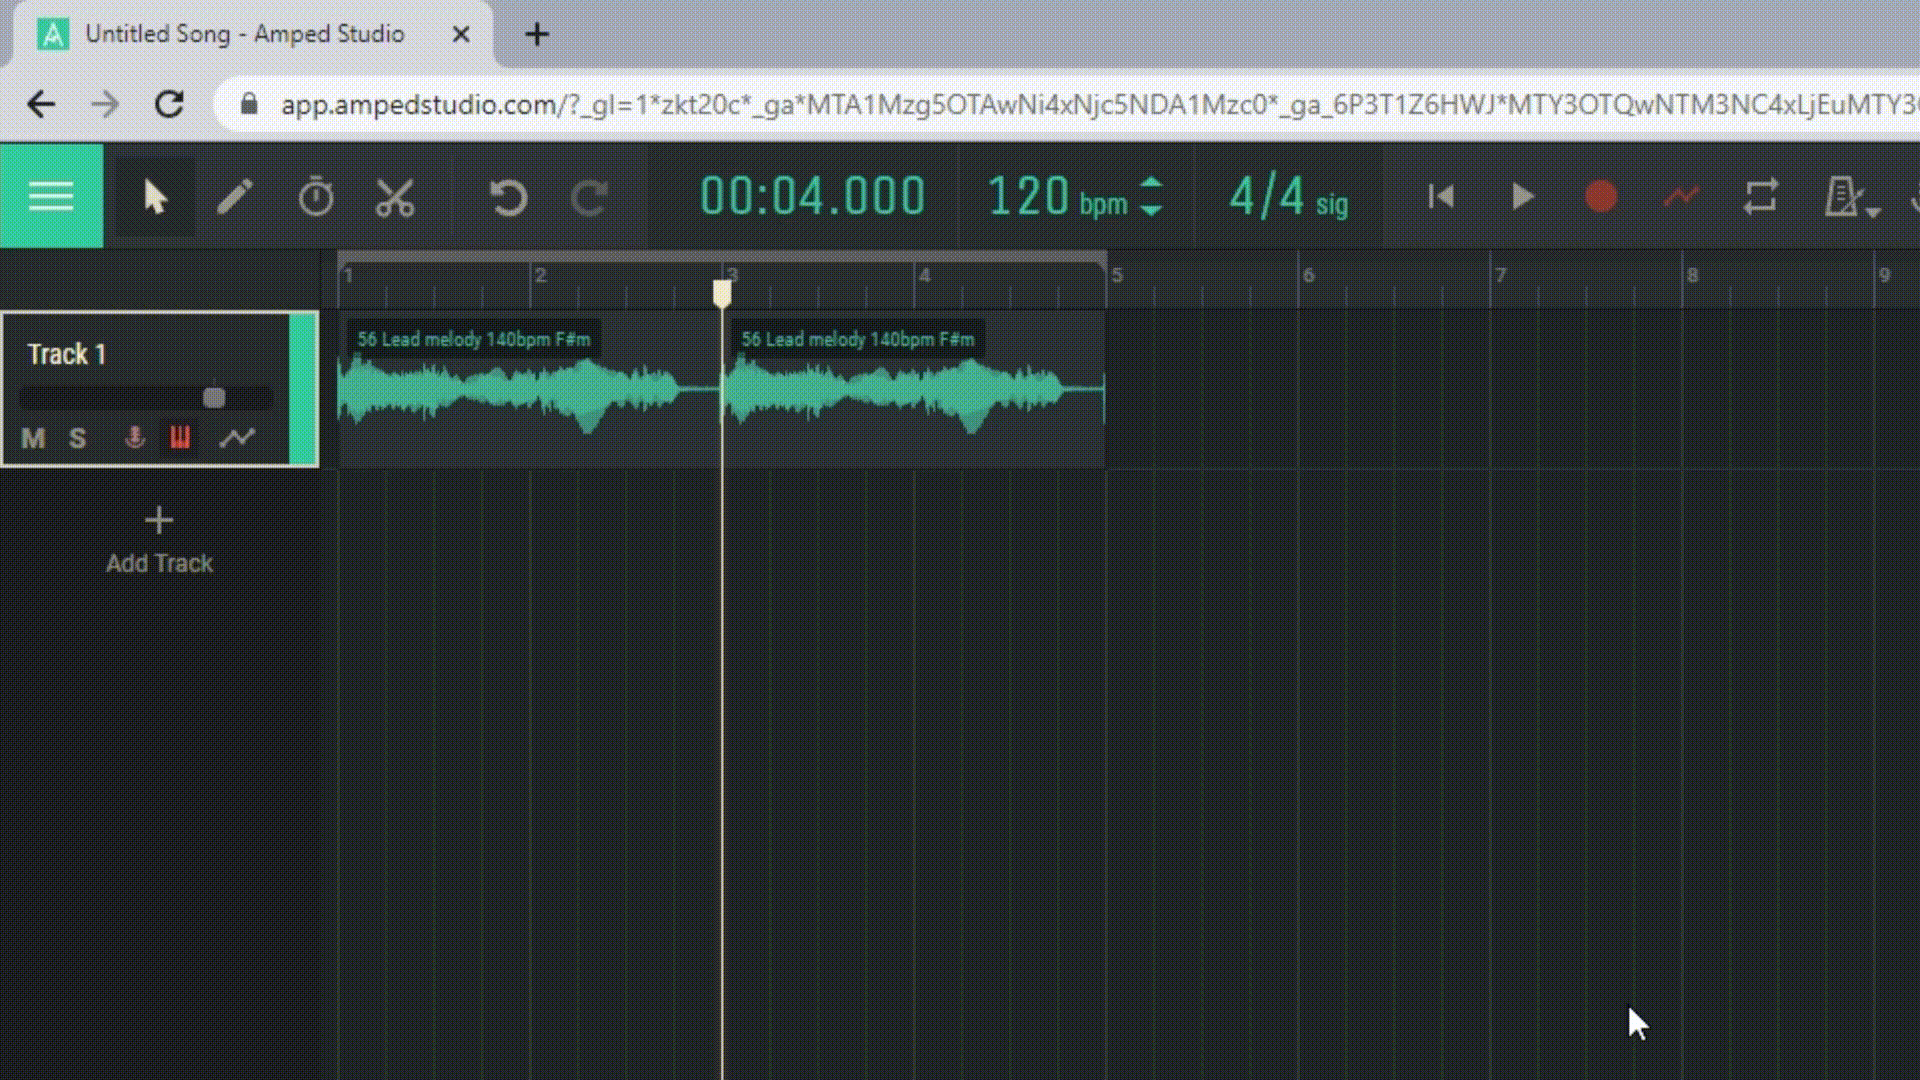Select the pencil draw tool
1920x1080 pixels.
point(235,197)
